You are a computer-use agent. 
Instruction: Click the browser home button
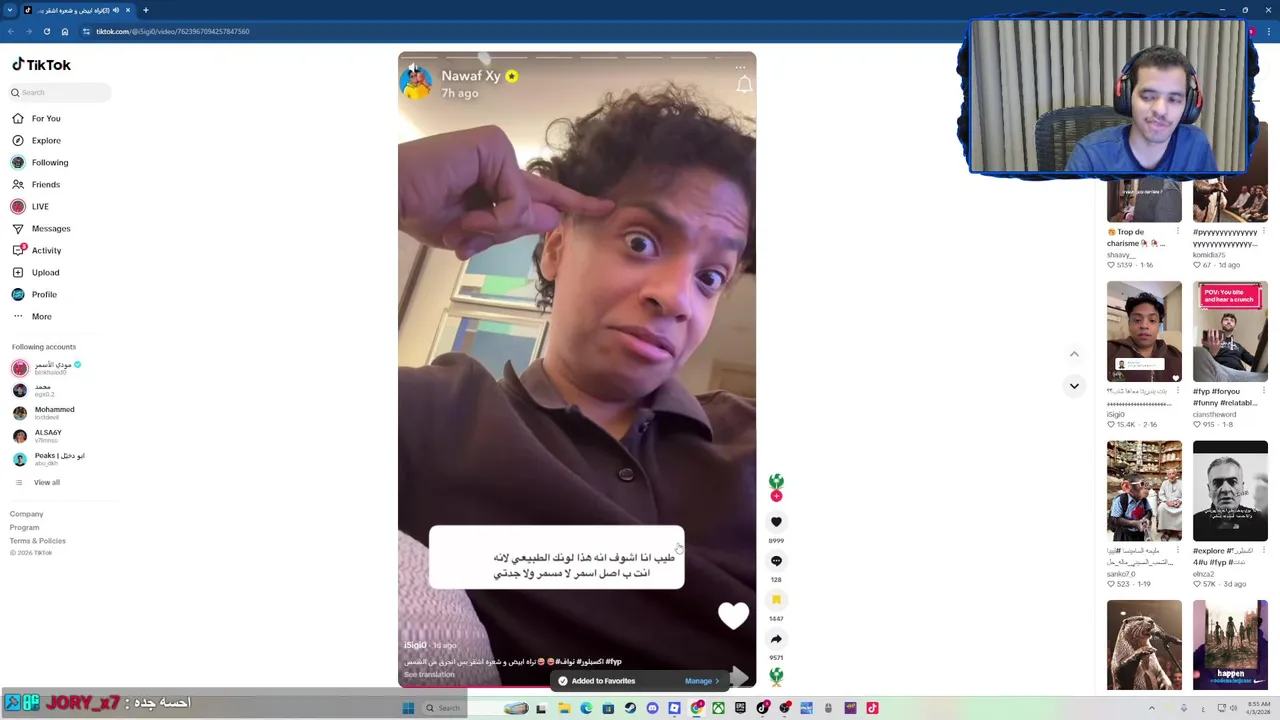click(64, 31)
